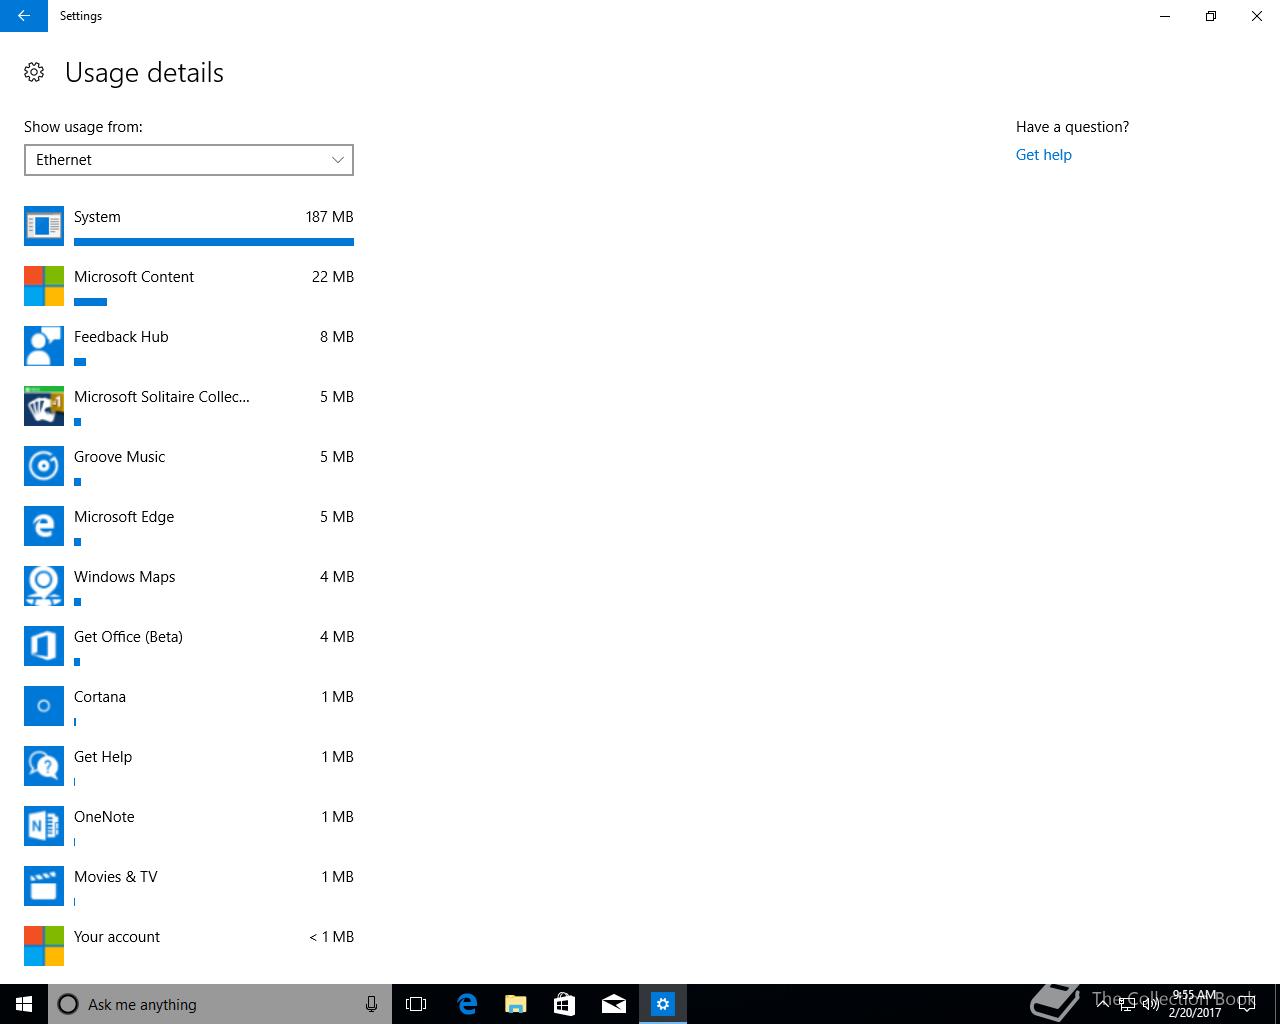This screenshot has width=1280, height=1024.
Task: Select the OneNote label
Action: [x=104, y=817]
